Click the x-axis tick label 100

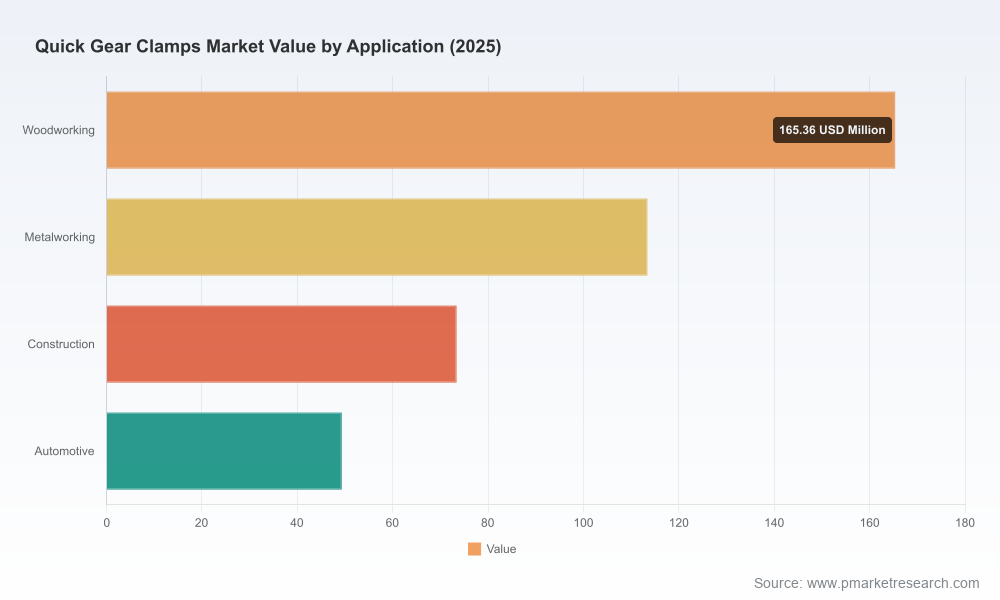pyautogui.click(x=584, y=523)
